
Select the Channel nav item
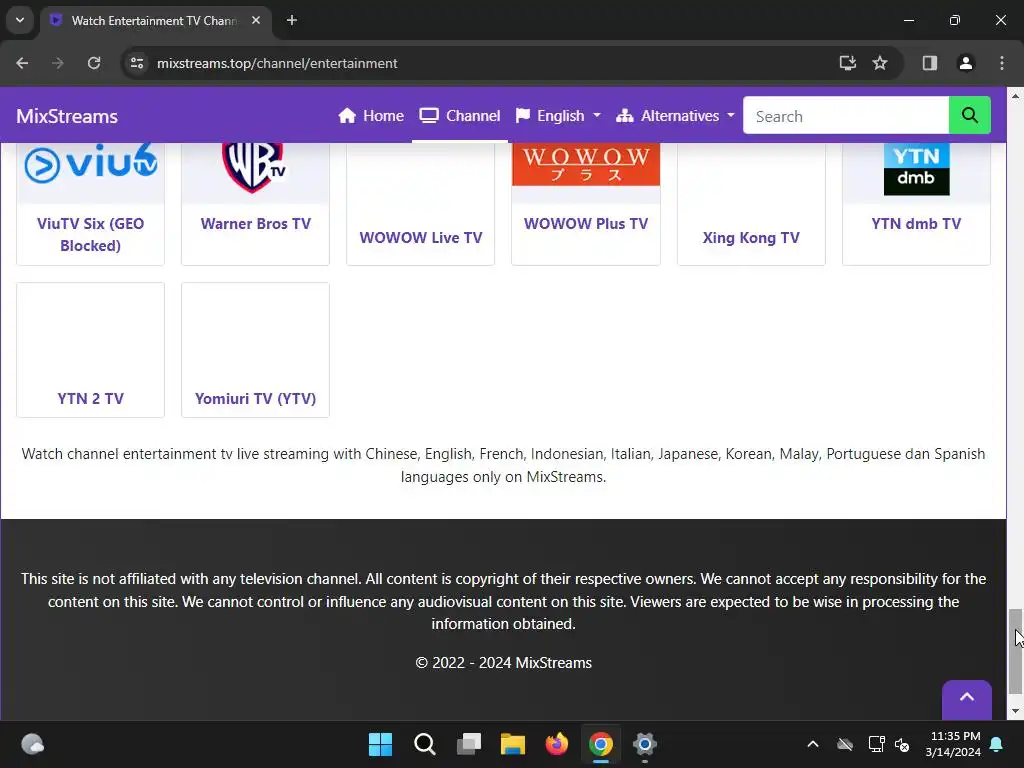[x=460, y=116]
